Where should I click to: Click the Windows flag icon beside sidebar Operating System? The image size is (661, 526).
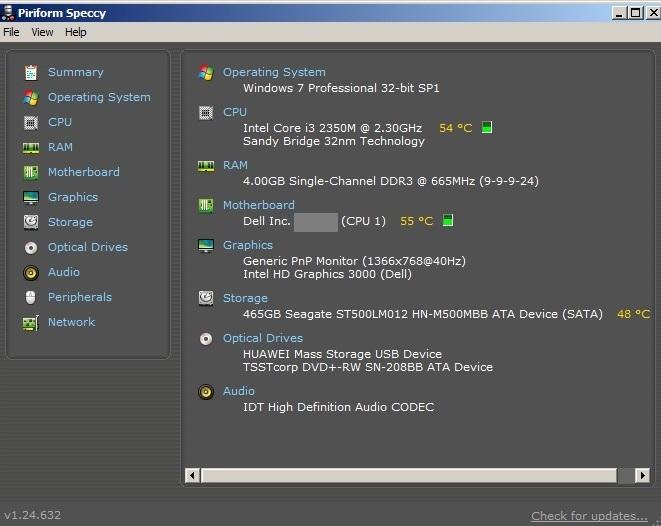point(31,97)
